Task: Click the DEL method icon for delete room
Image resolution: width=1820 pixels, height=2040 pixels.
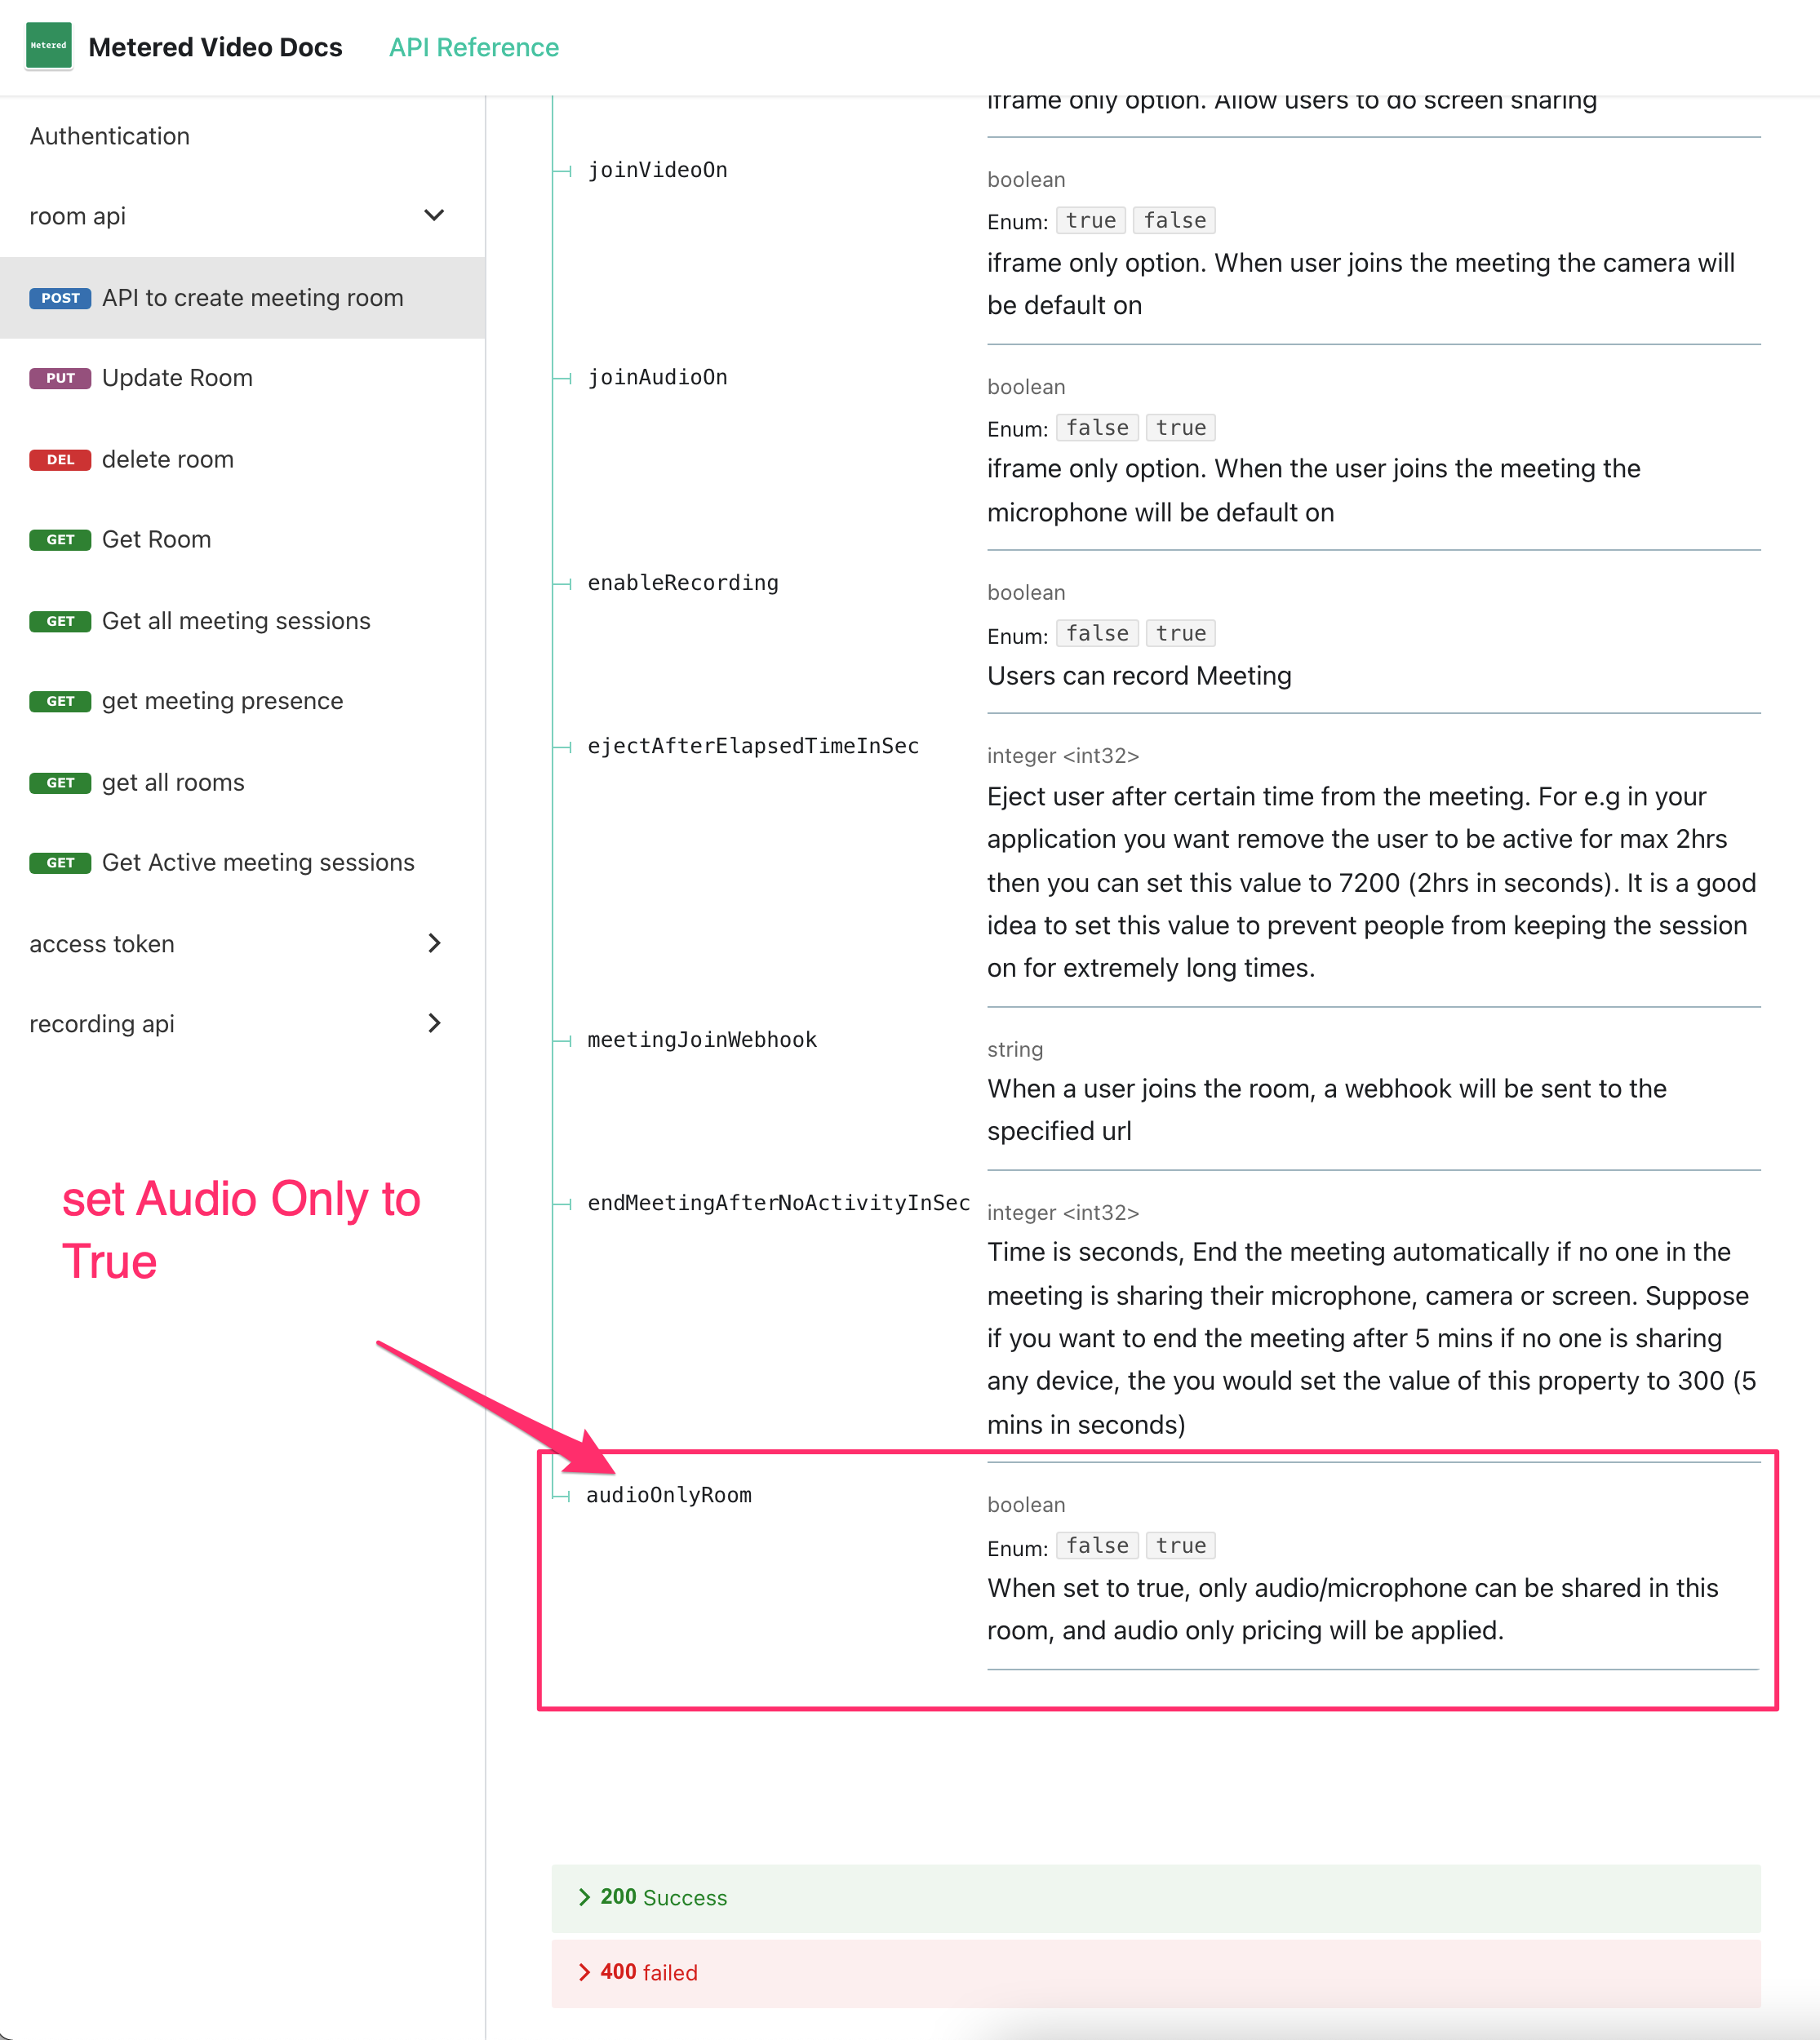Action: (x=60, y=459)
